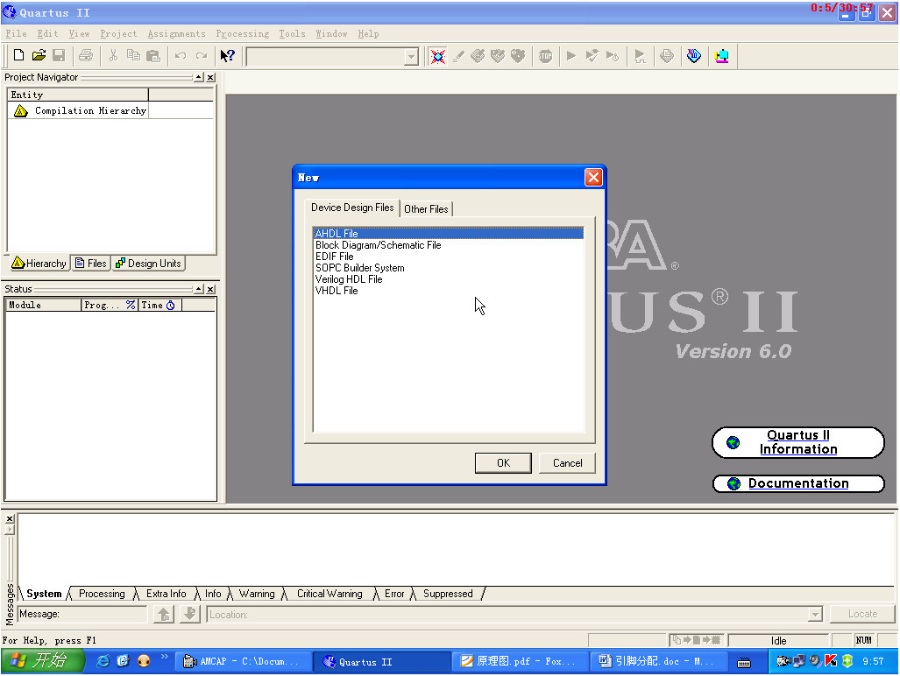Click the Copy toolbar icon
900x676 pixels.
coord(133,56)
